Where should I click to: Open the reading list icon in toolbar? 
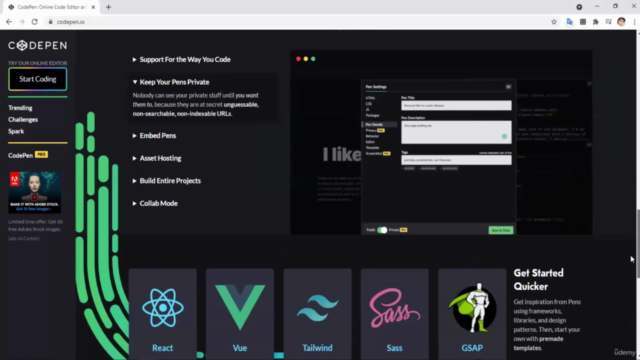[609, 22]
